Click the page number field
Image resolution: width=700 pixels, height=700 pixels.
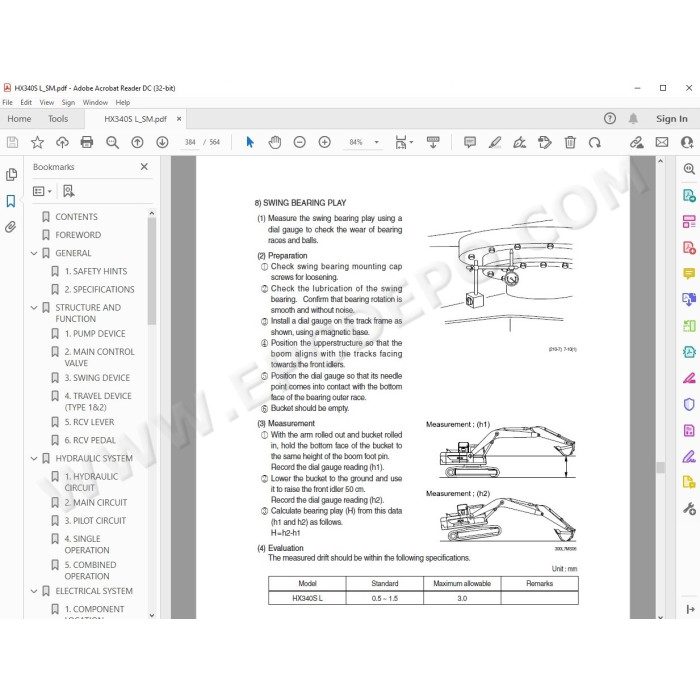pos(190,142)
